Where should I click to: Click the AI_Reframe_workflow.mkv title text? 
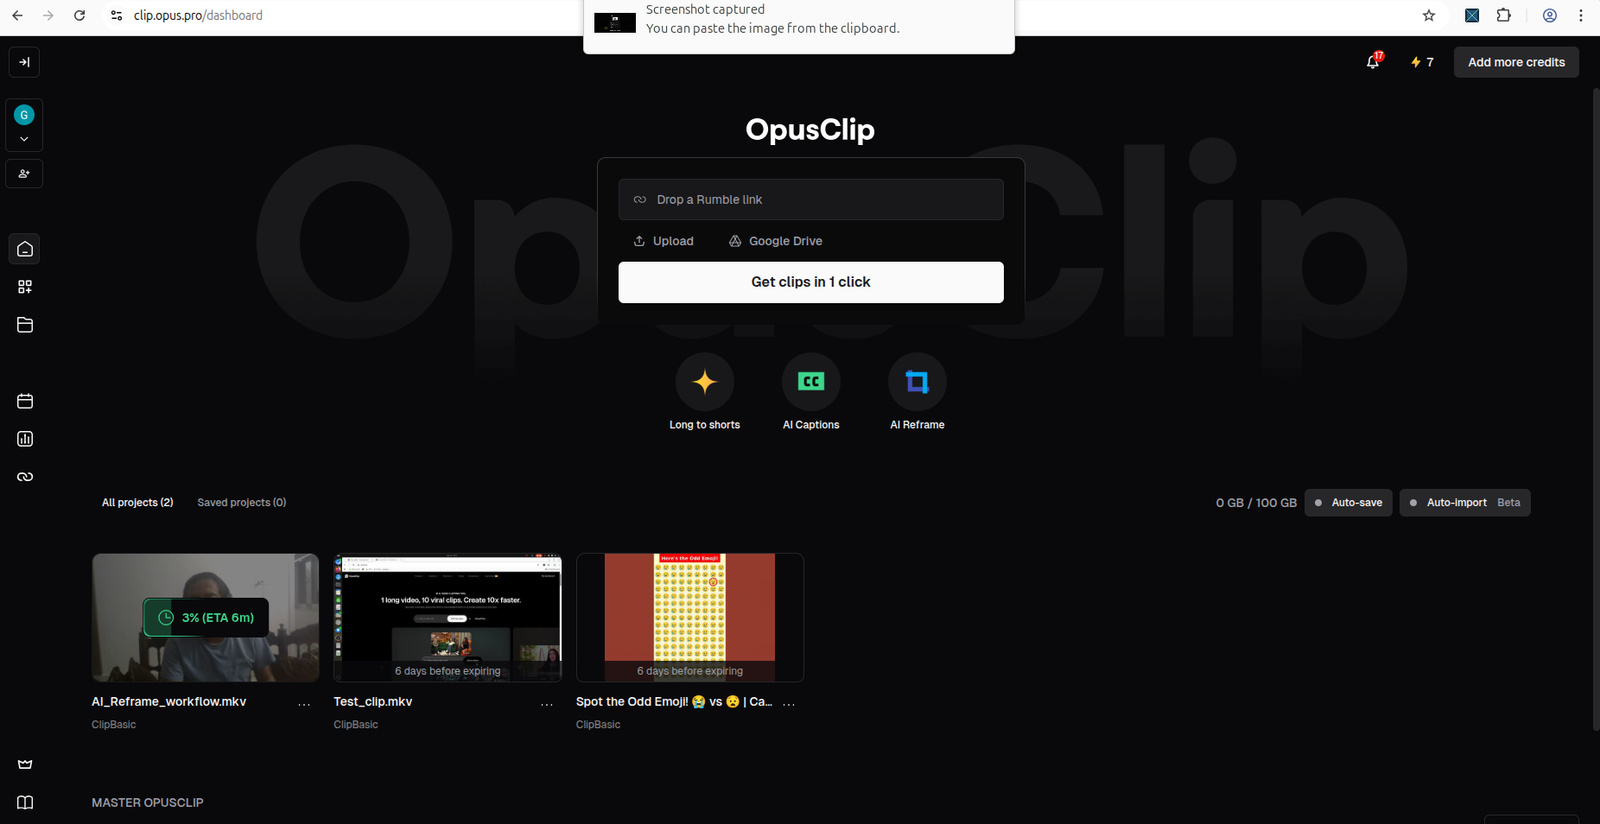[169, 702]
